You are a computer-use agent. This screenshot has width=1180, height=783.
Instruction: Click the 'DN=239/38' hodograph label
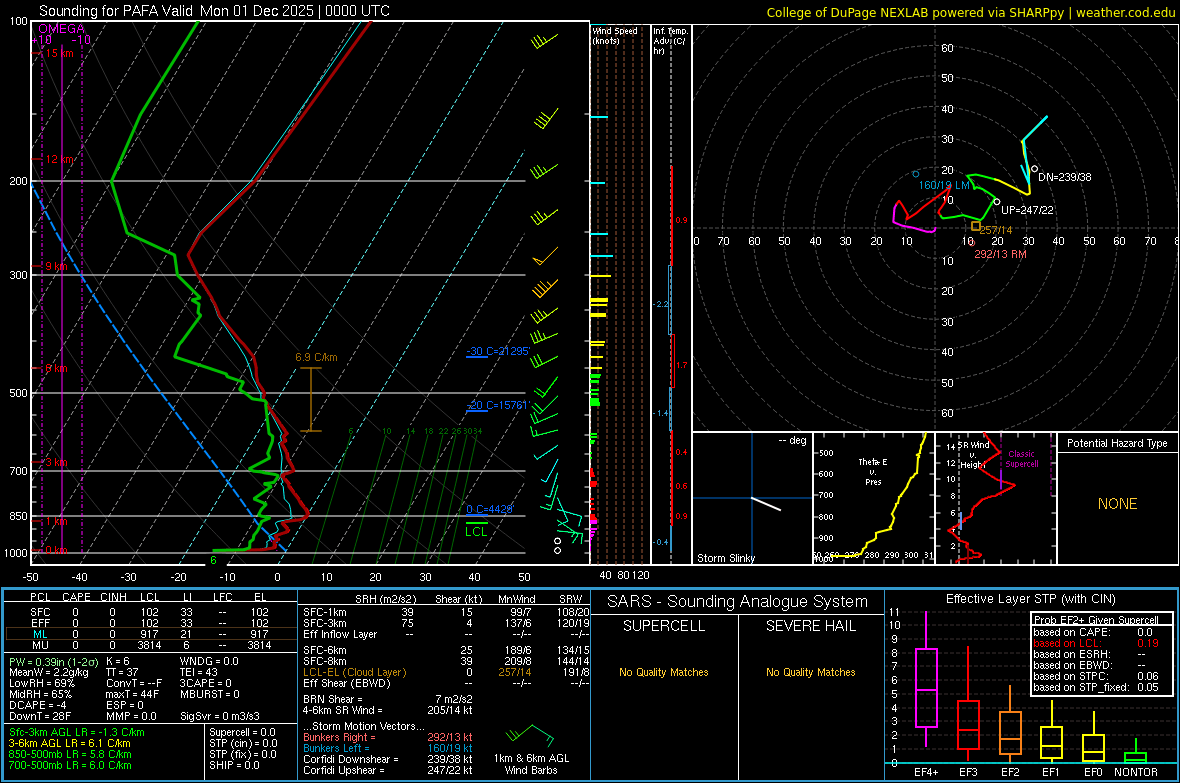point(1064,177)
